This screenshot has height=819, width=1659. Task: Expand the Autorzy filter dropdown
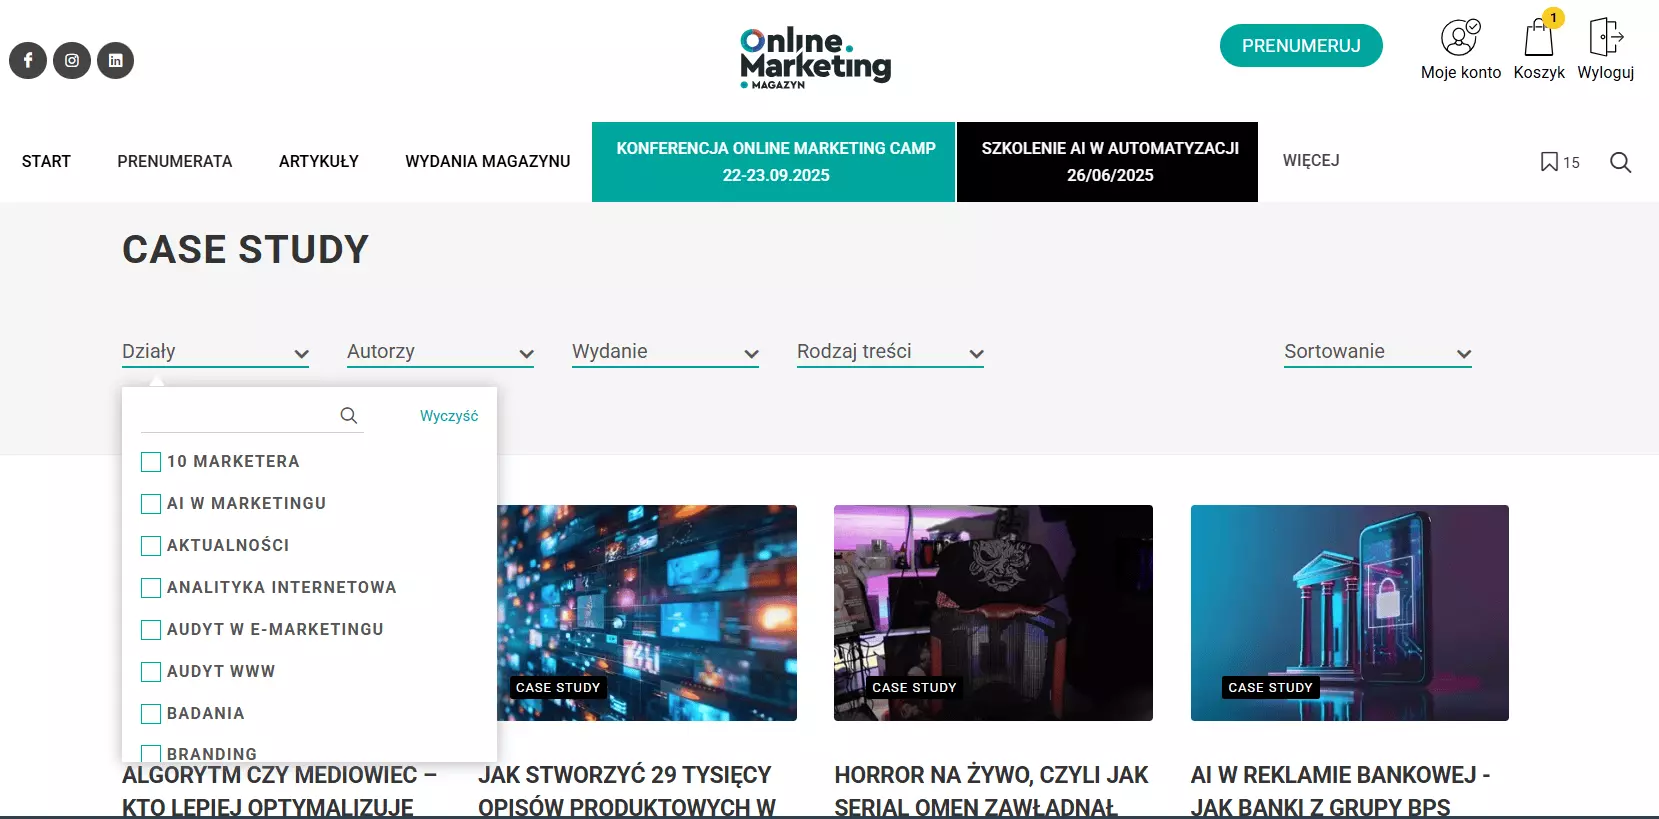click(440, 352)
